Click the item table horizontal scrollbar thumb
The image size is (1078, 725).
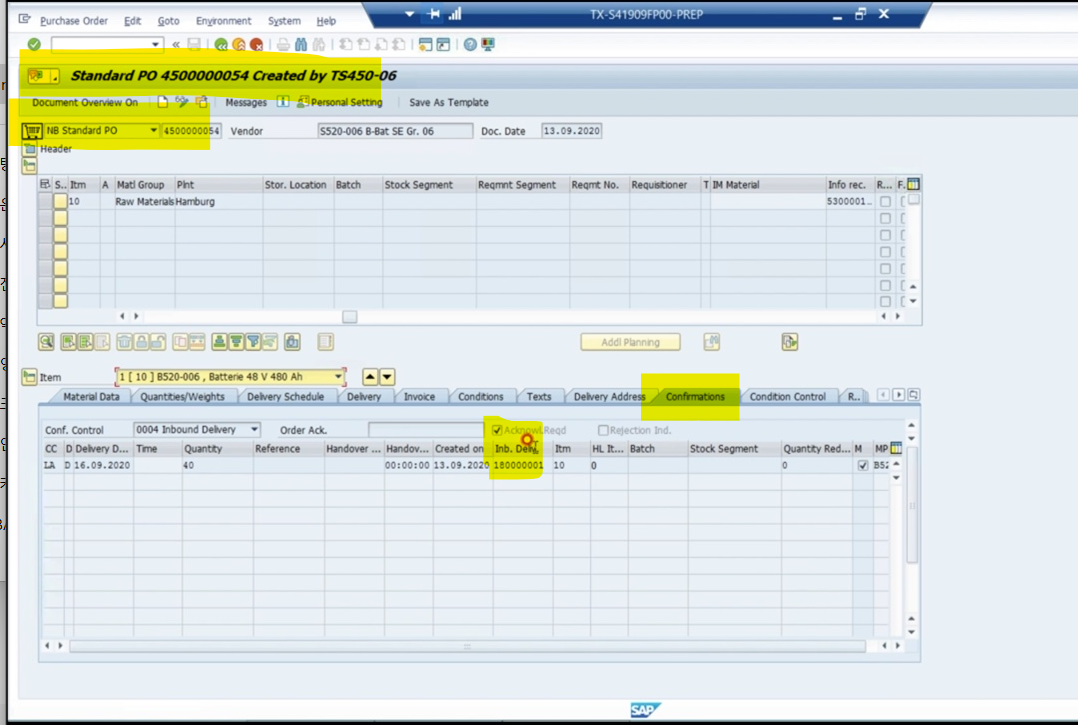tap(350, 317)
